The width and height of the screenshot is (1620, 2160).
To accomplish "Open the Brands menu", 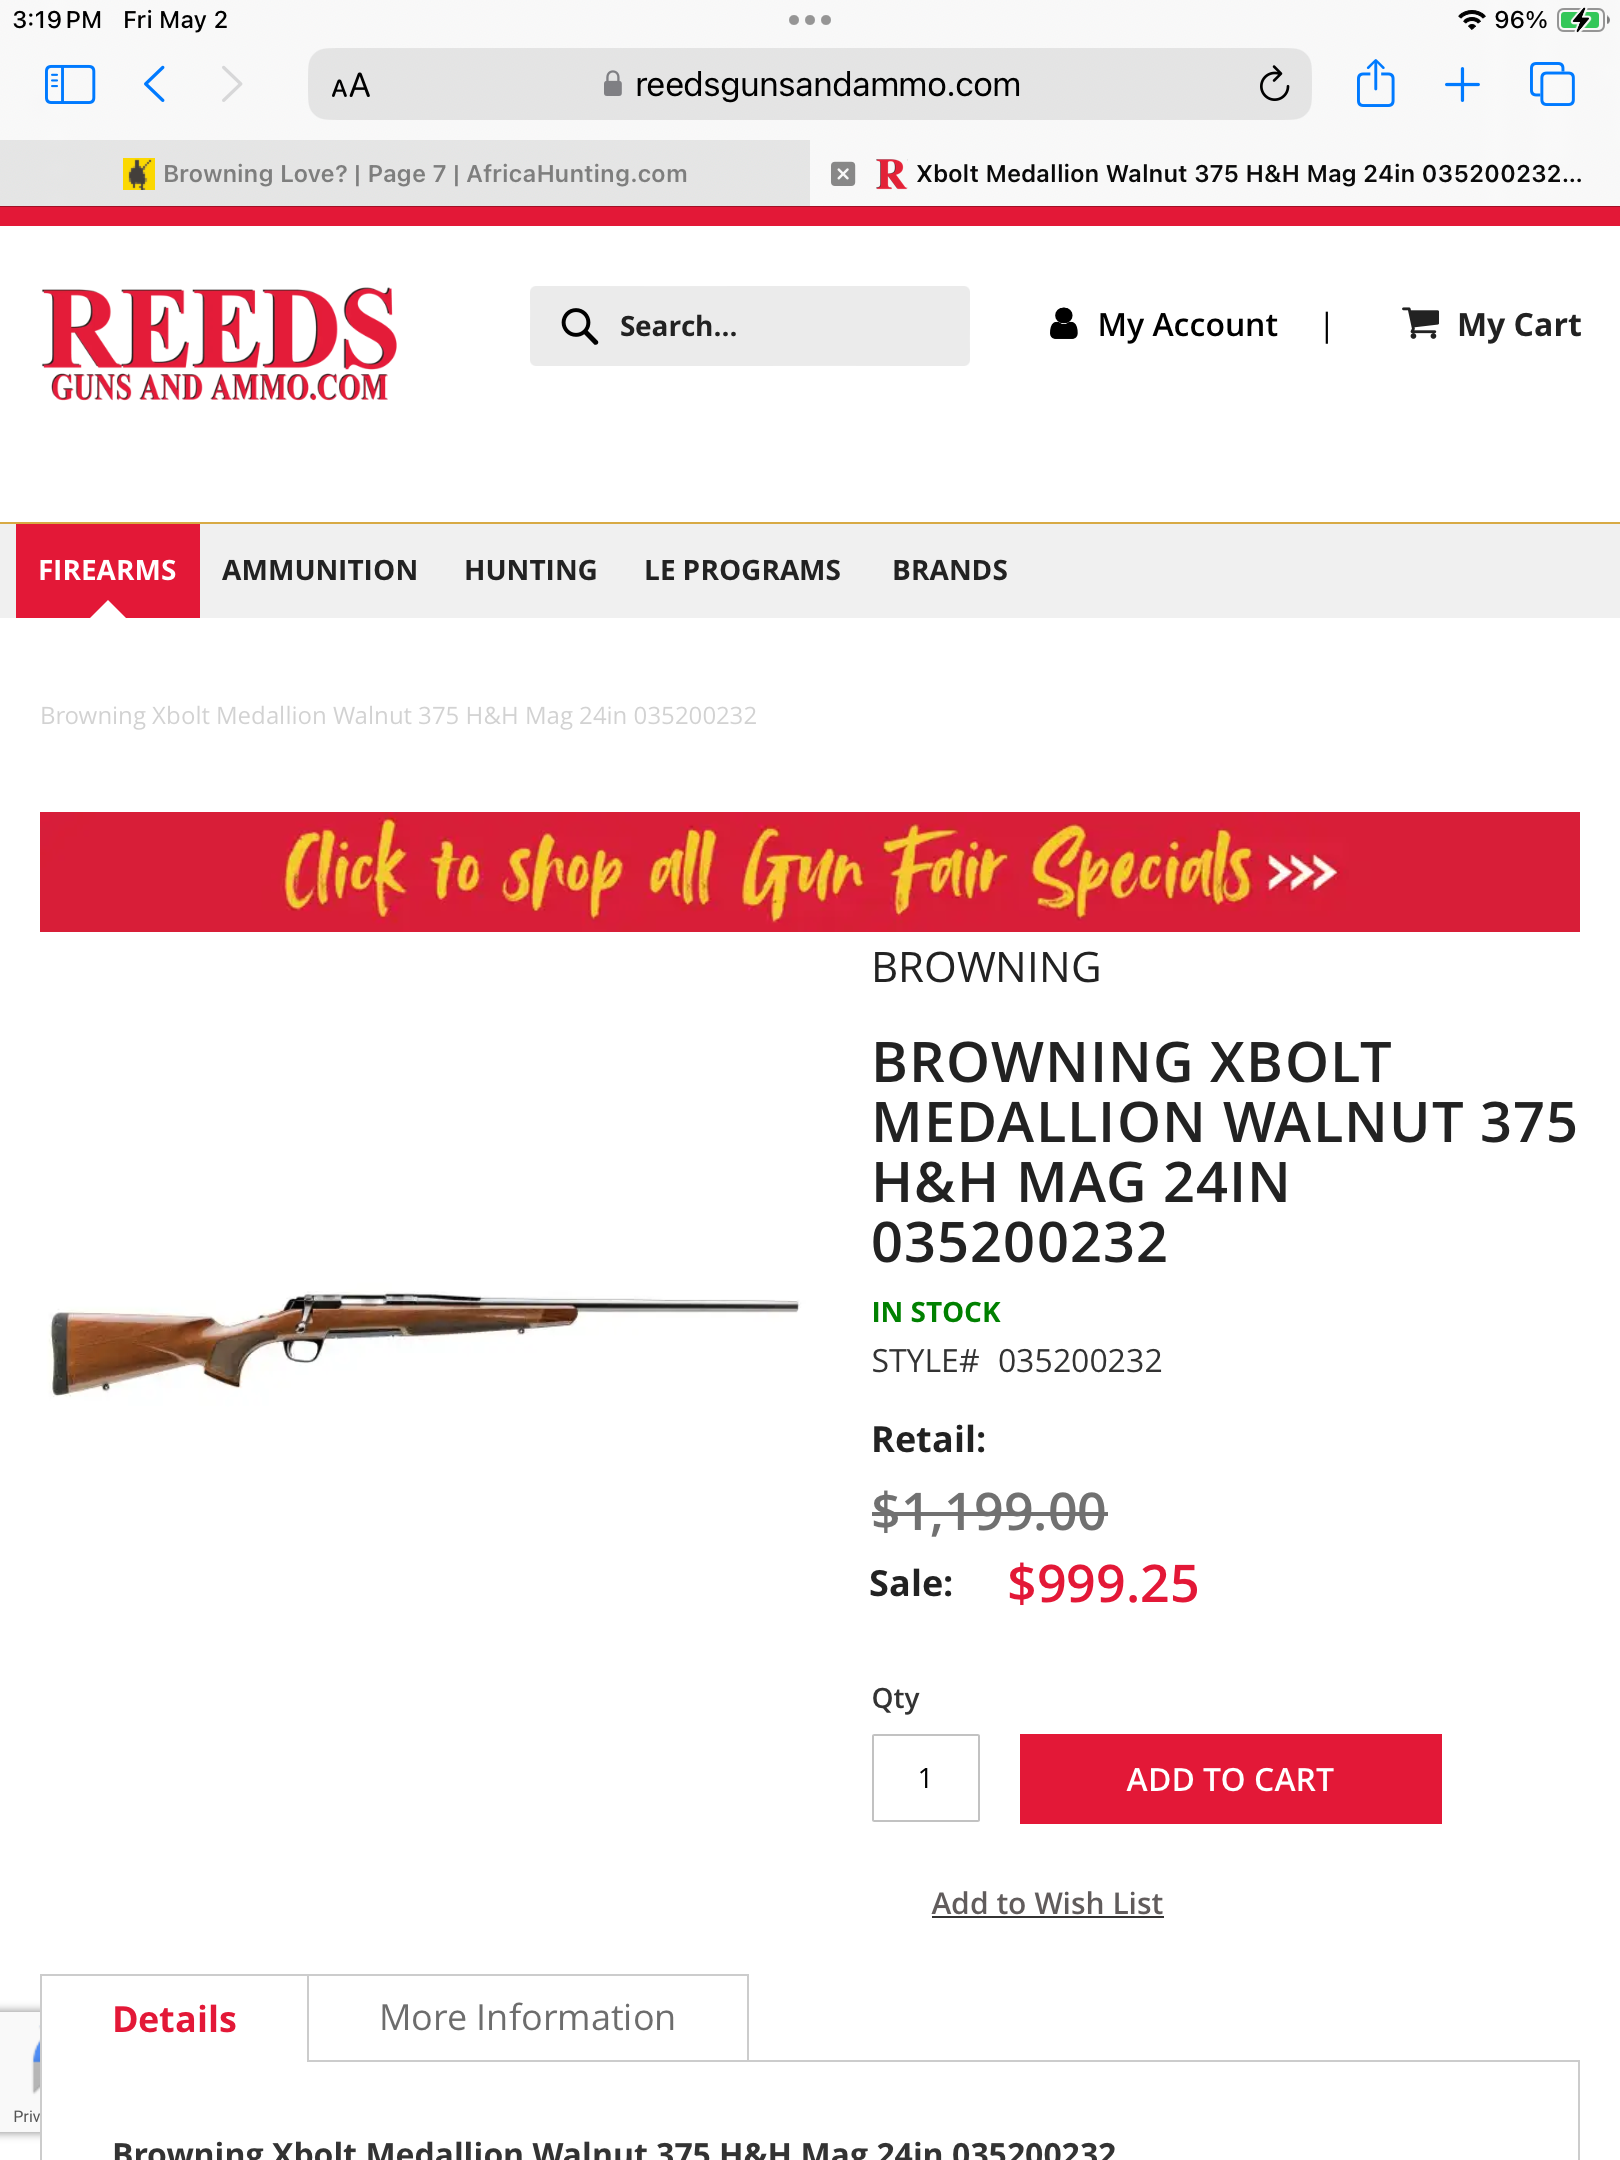I will tap(950, 570).
